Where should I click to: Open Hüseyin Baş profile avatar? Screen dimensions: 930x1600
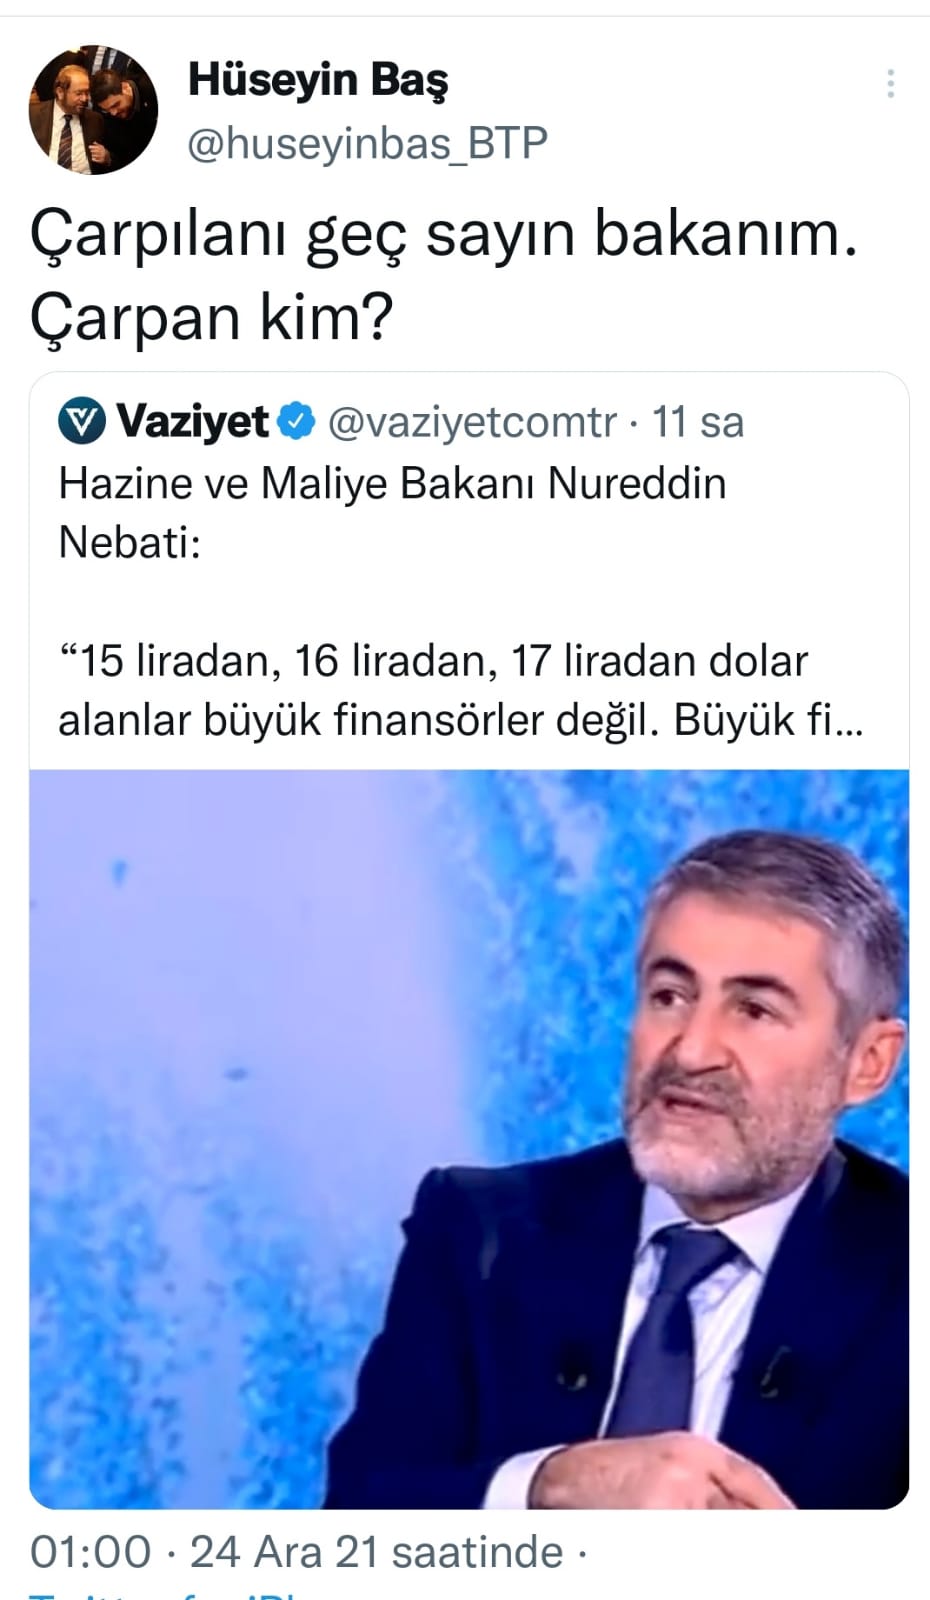pyautogui.click(x=93, y=110)
